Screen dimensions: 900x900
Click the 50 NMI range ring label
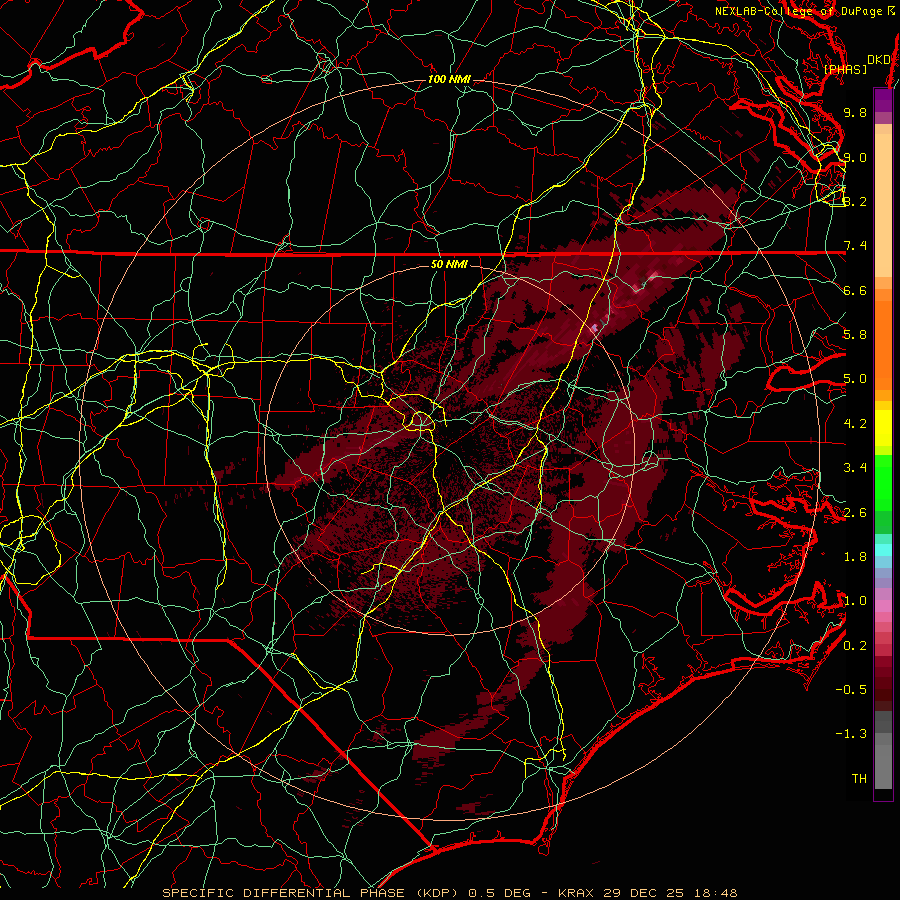(x=449, y=264)
